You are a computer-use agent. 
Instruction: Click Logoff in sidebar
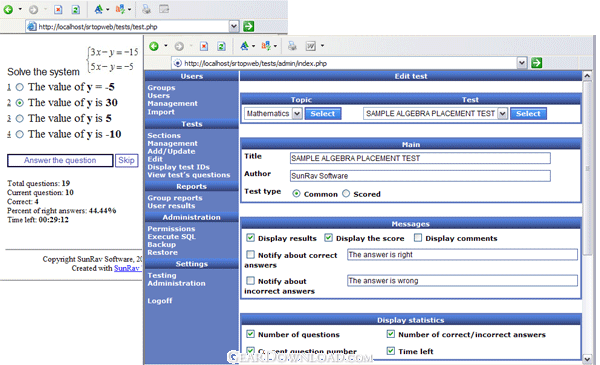pos(160,301)
